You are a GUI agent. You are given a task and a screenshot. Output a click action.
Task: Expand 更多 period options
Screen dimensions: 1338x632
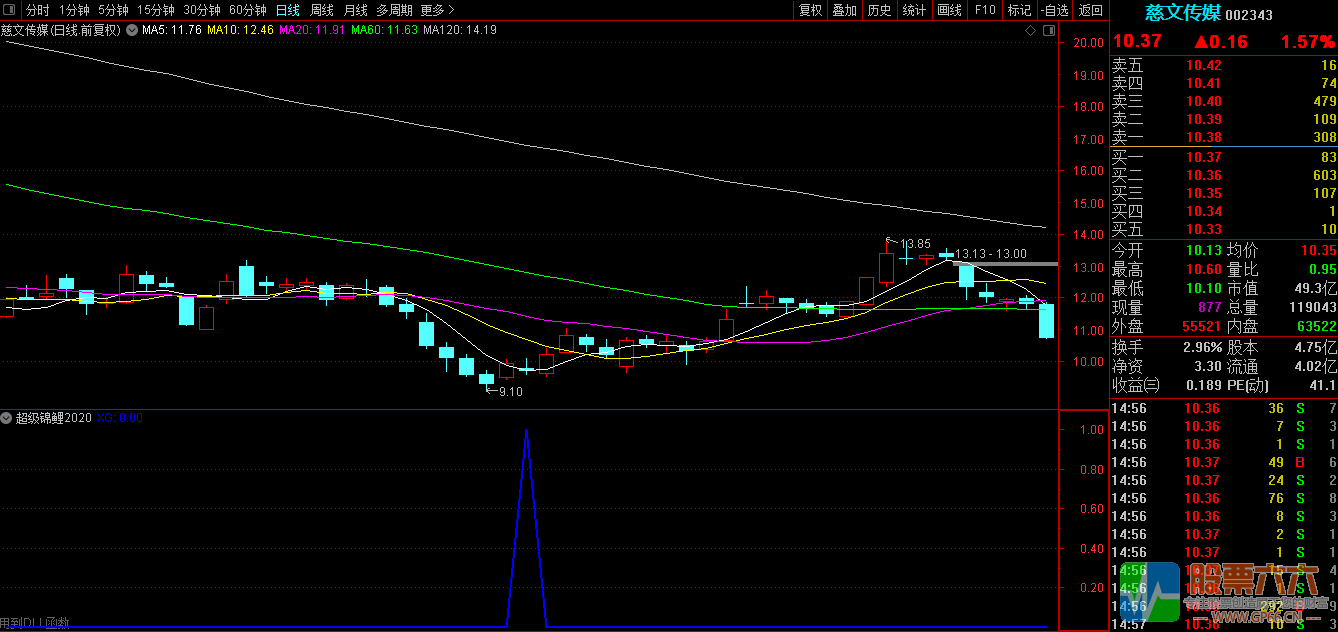[437, 10]
